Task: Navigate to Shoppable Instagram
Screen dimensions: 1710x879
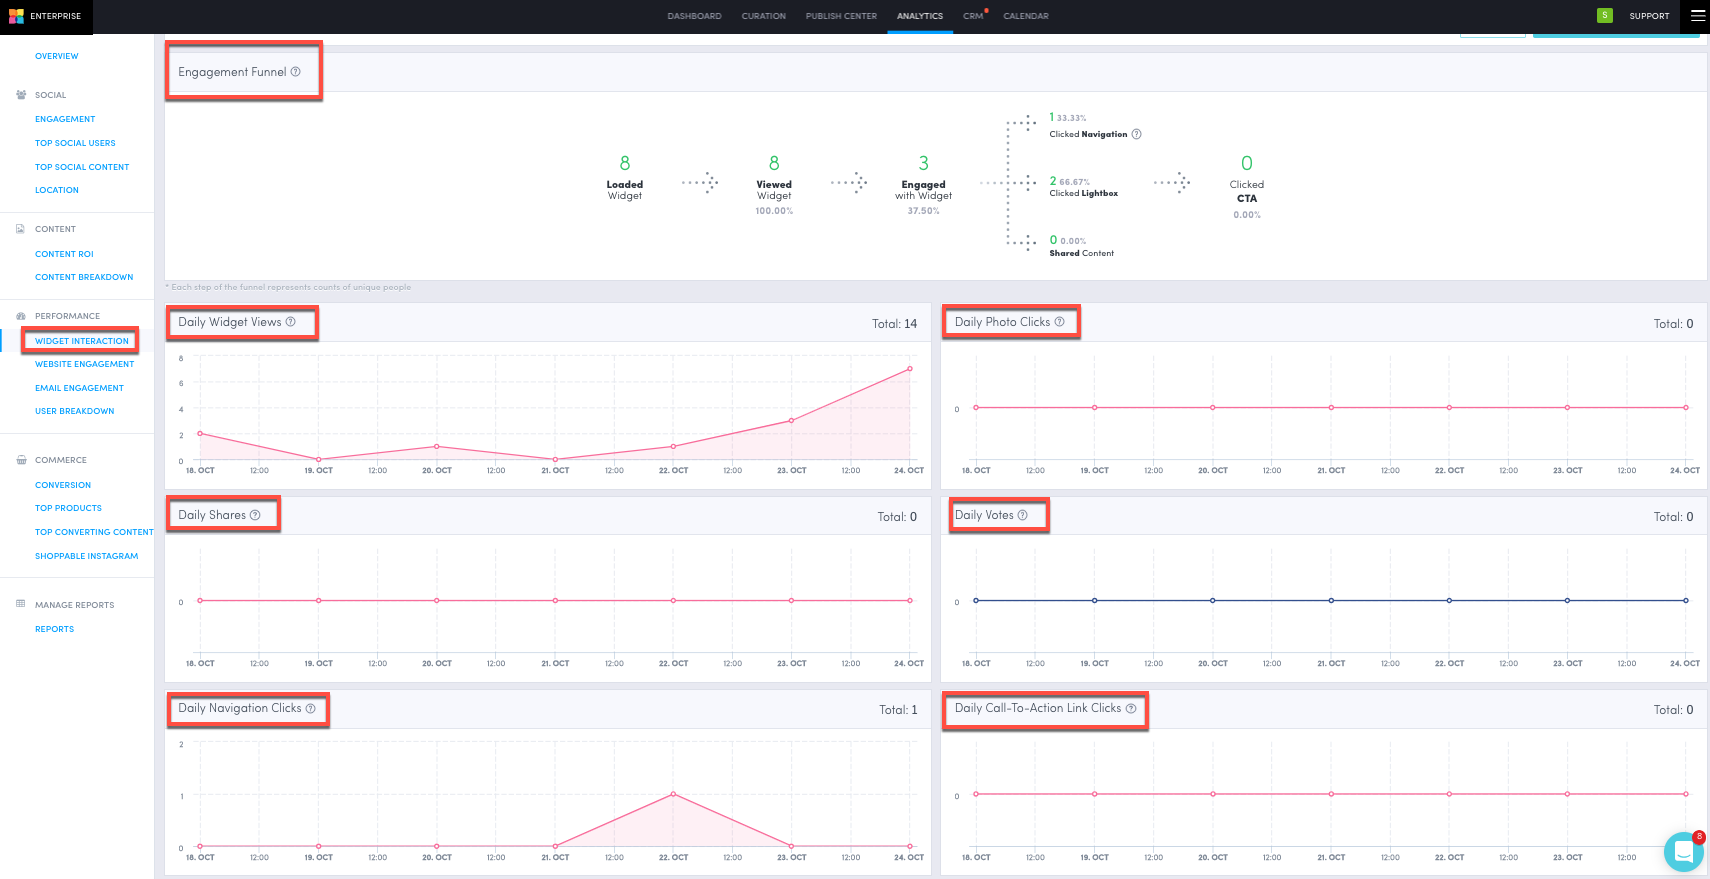Action: (86, 556)
